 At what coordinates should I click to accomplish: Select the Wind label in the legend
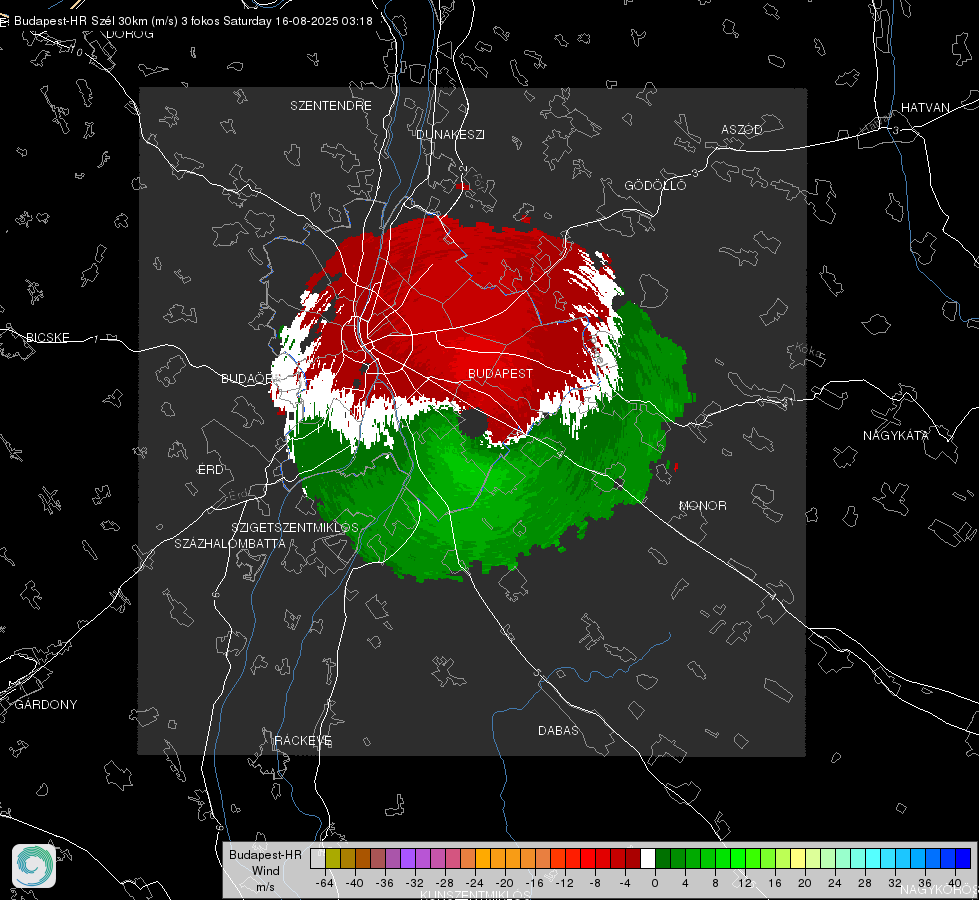[x=265, y=870]
